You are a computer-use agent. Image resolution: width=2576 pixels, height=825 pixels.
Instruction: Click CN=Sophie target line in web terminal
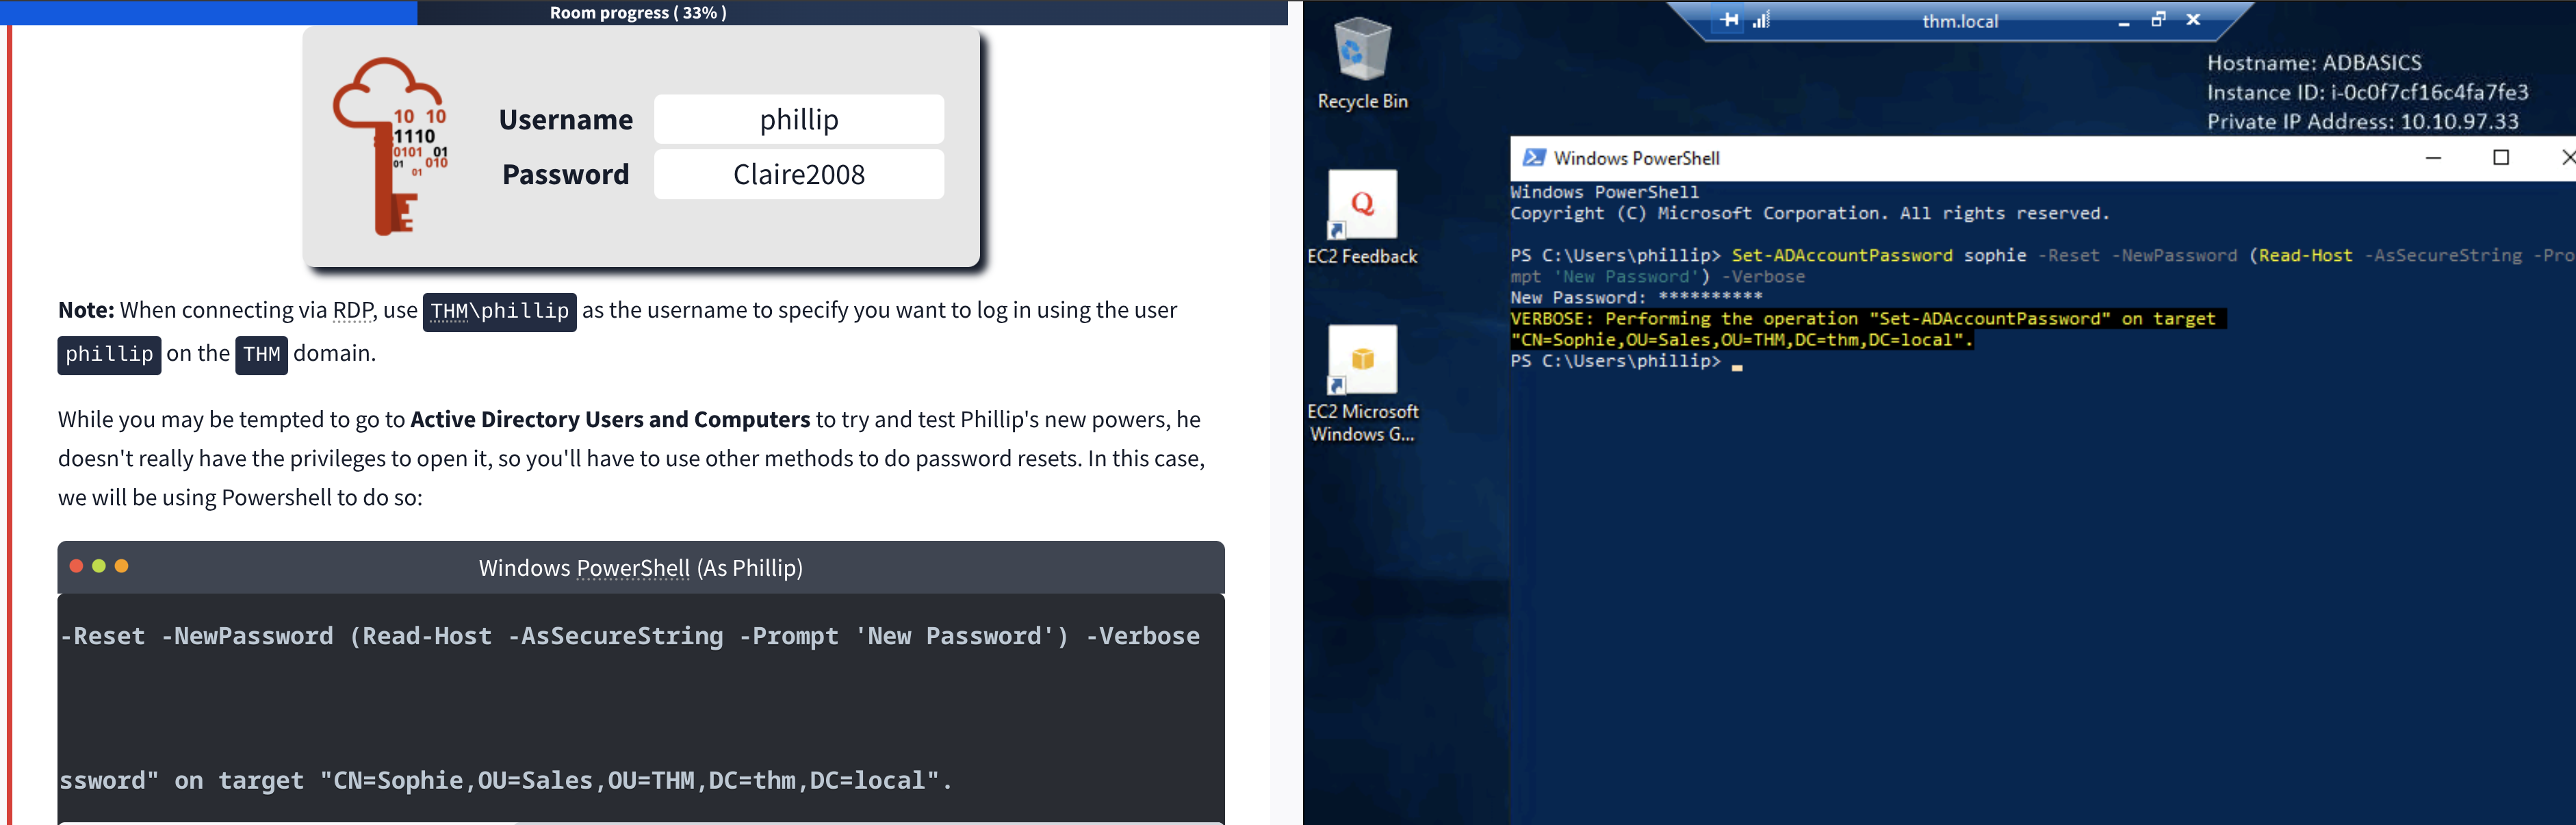point(505,781)
